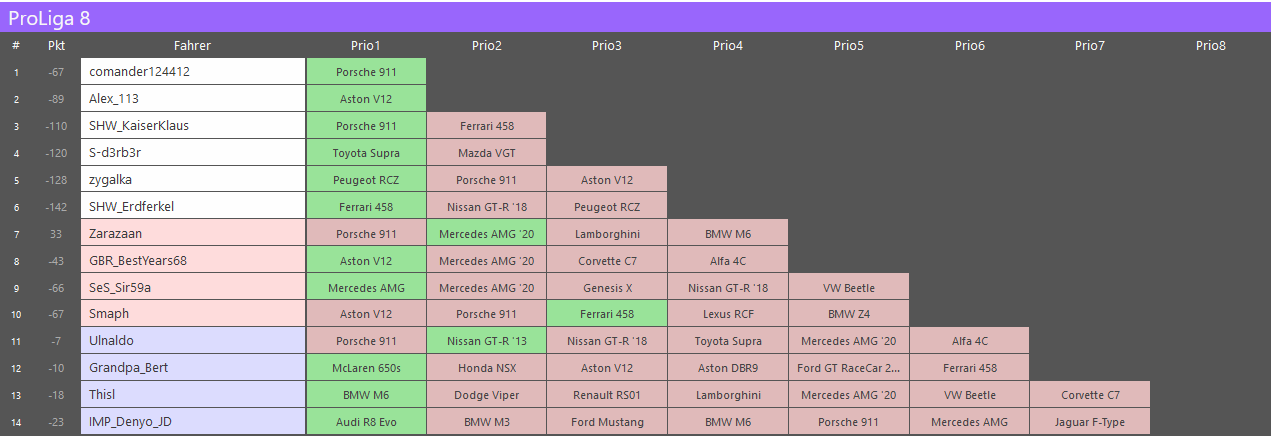
Task: Click the Mazda VGT cell
Action: [x=487, y=153]
